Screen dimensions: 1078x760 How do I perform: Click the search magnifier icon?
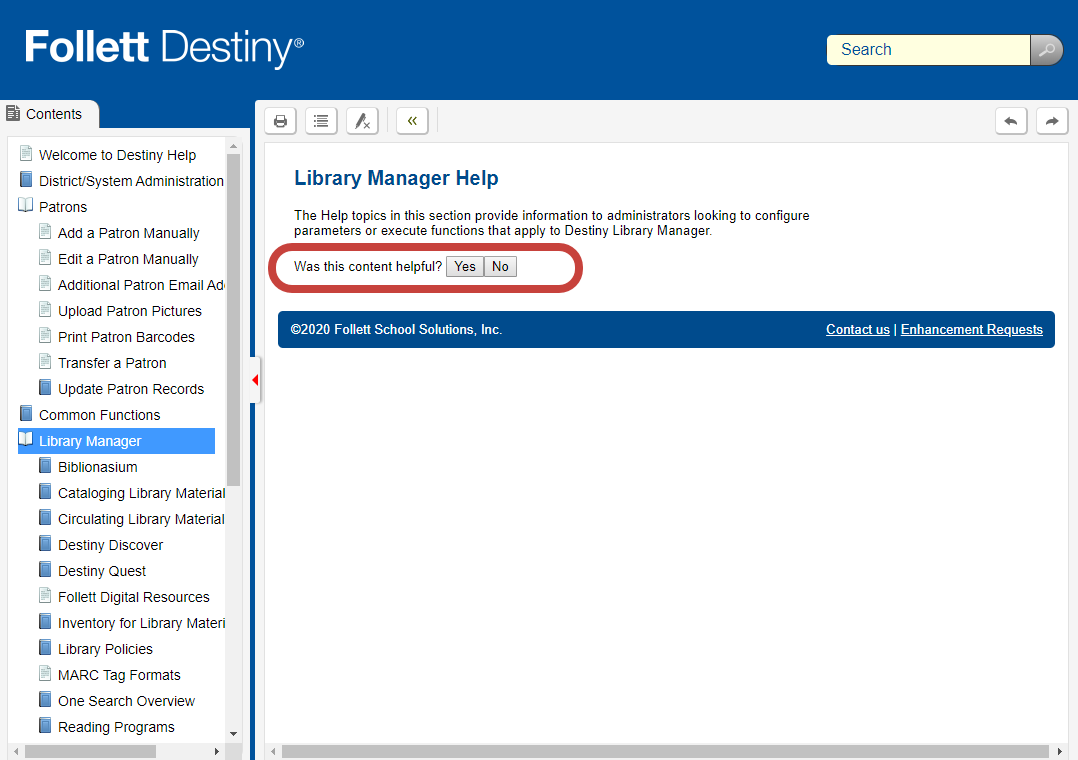1046,50
